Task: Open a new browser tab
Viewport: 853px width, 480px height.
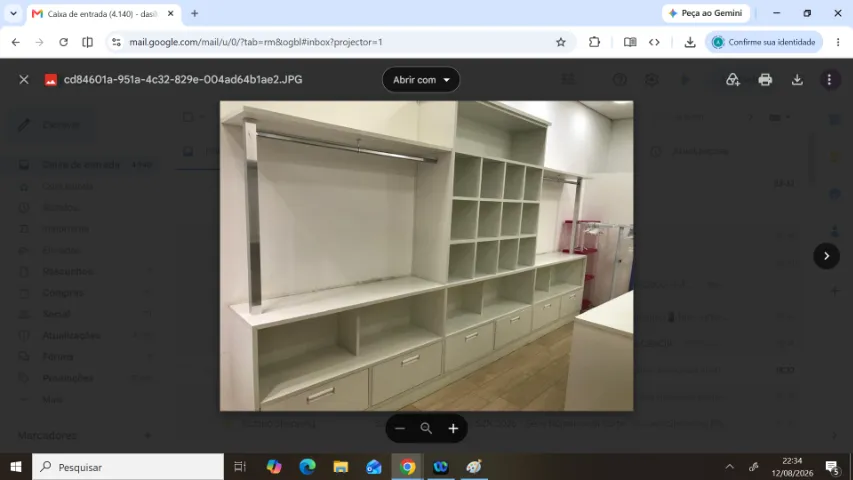Action: pyautogui.click(x=194, y=14)
